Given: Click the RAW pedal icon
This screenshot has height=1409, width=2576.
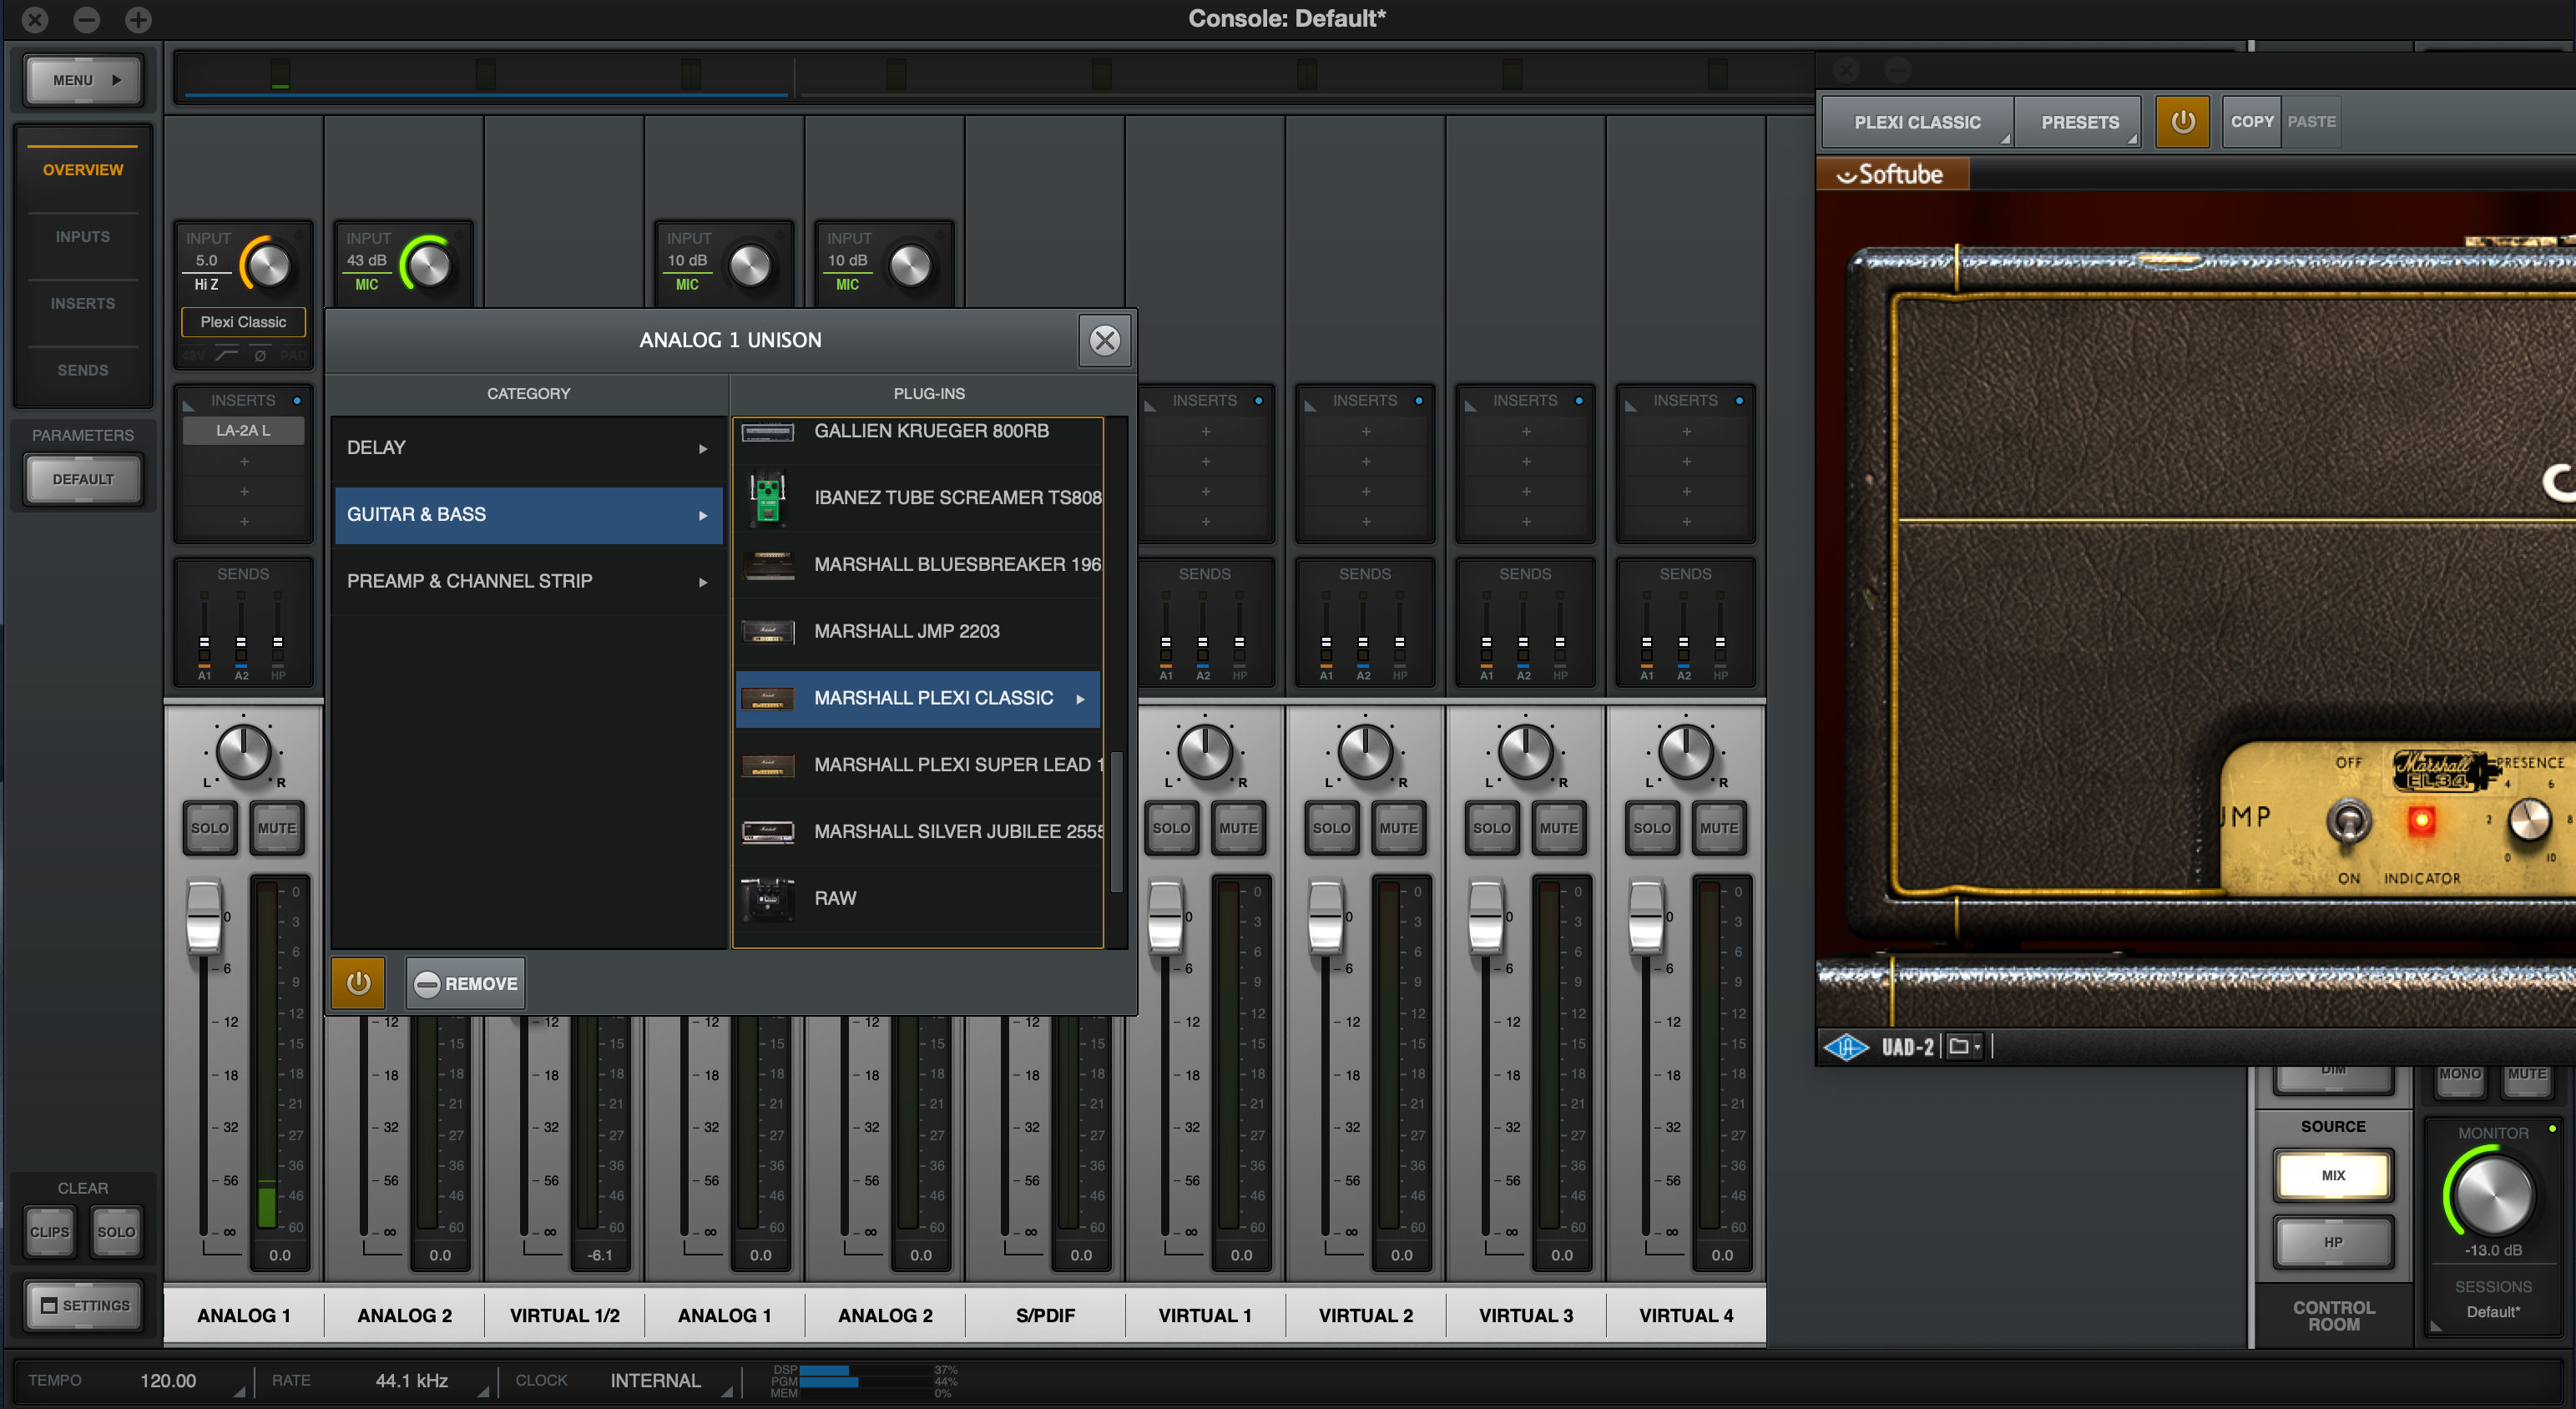Looking at the screenshot, I should (x=767, y=898).
